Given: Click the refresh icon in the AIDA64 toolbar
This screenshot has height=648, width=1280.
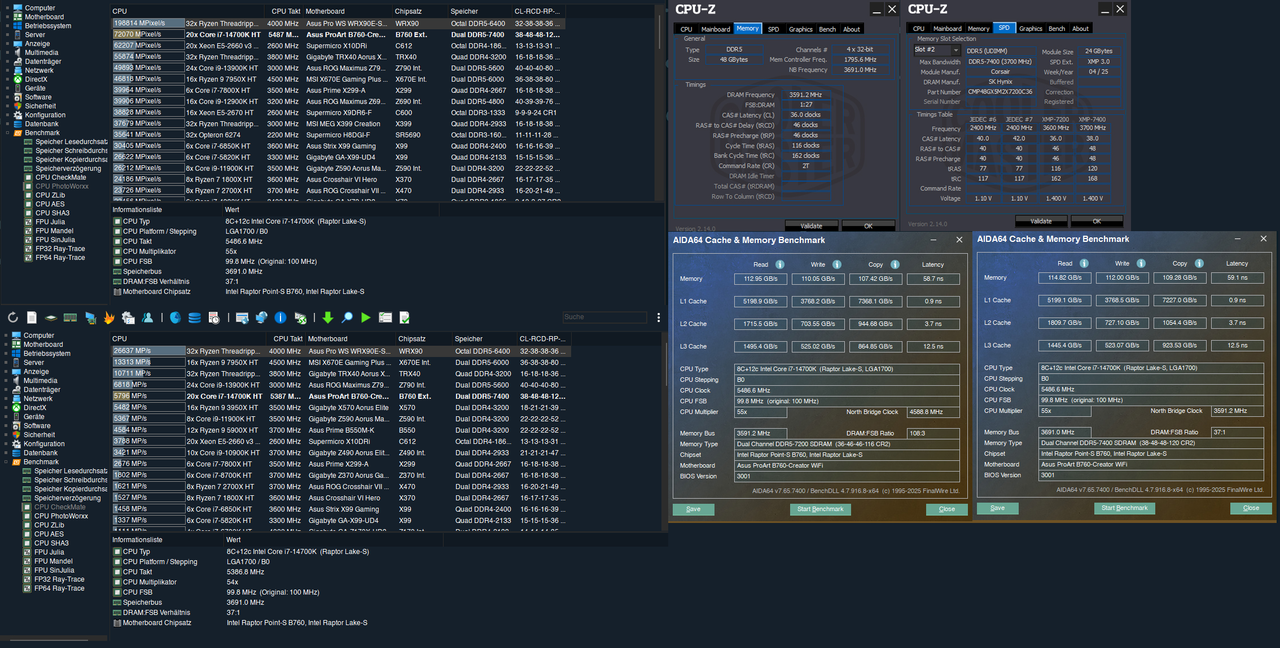Looking at the screenshot, I should click(13, 318).
